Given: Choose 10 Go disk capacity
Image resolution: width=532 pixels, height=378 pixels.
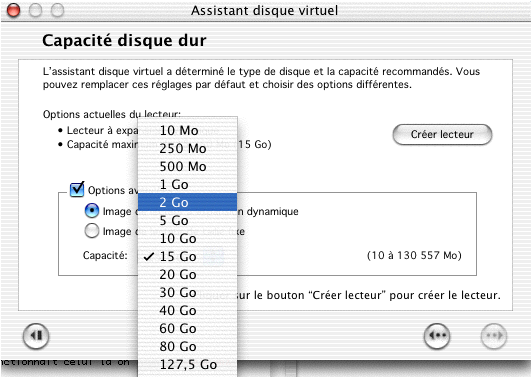Looking at the screenshot, I should point(187,239).
